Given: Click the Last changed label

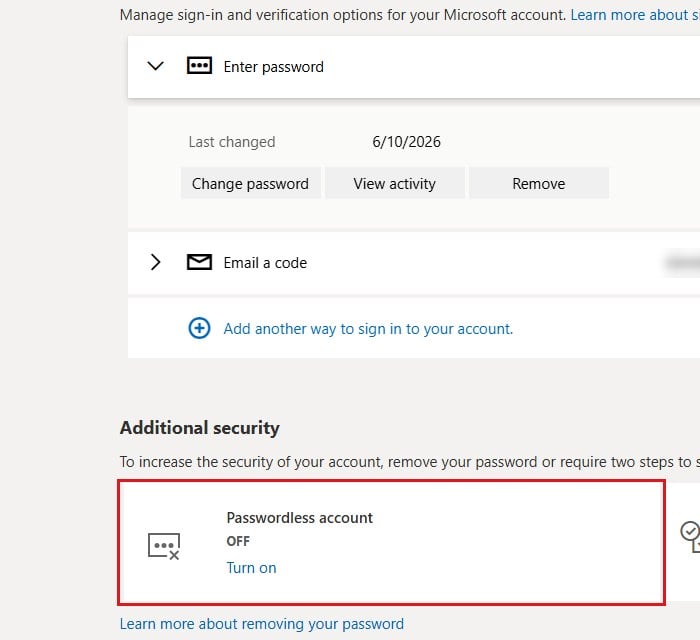Looking at the screenshot, I should (x=232, y=142).
